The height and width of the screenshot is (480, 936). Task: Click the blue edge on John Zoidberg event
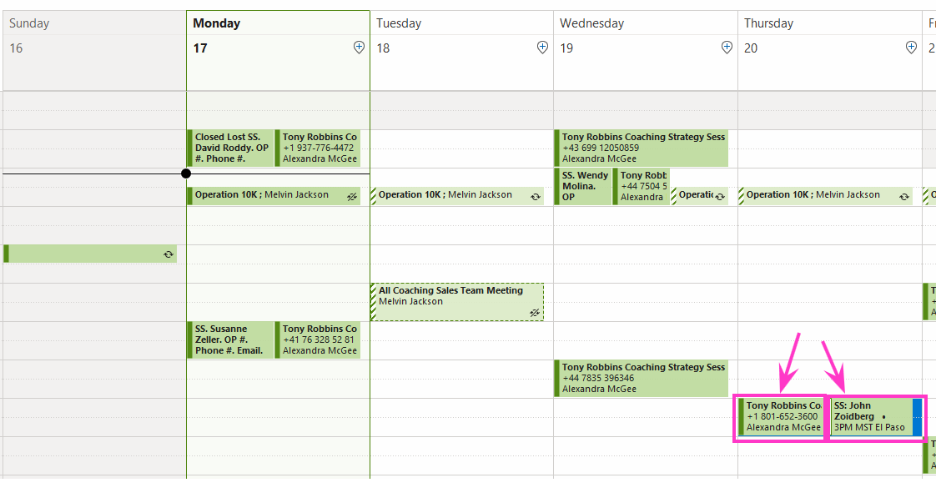tap(917, 417)
